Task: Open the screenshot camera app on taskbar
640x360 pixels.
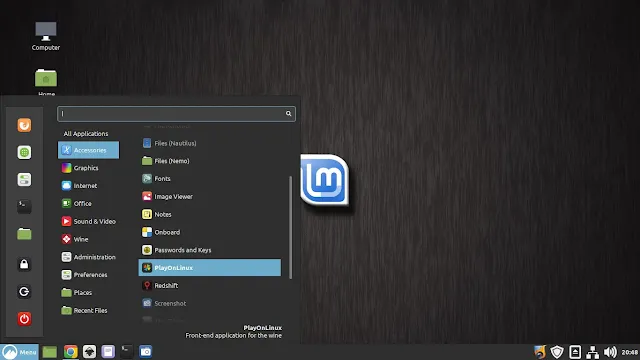Action: click(x=146, y=352)
